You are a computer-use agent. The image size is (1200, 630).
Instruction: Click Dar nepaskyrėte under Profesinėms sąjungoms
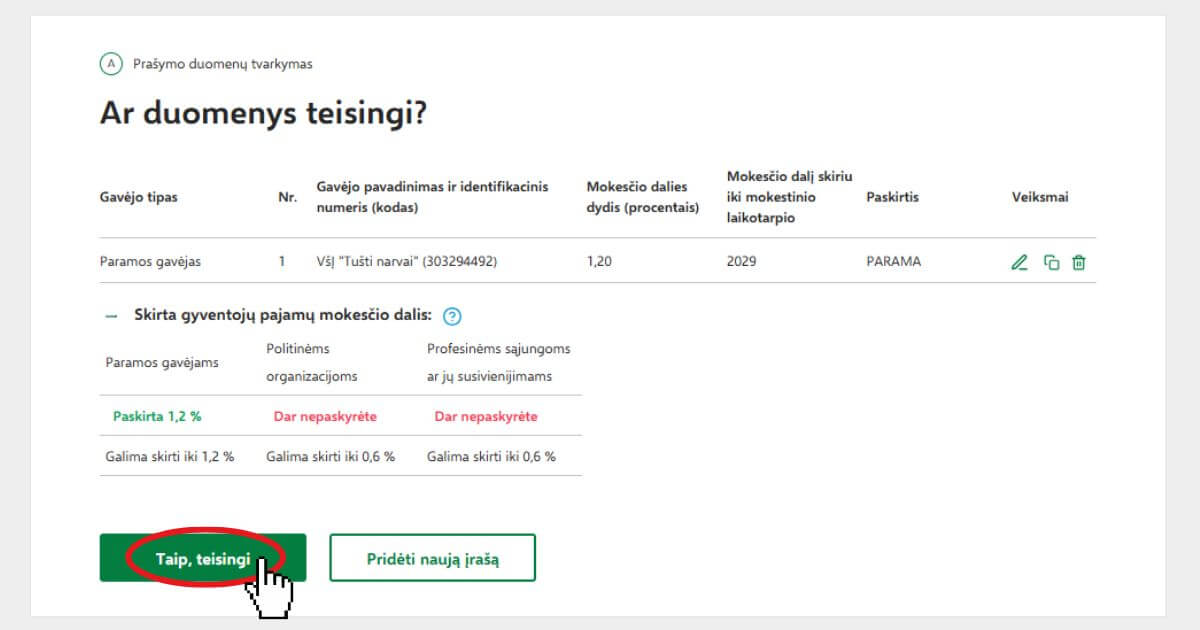(486, 416)
